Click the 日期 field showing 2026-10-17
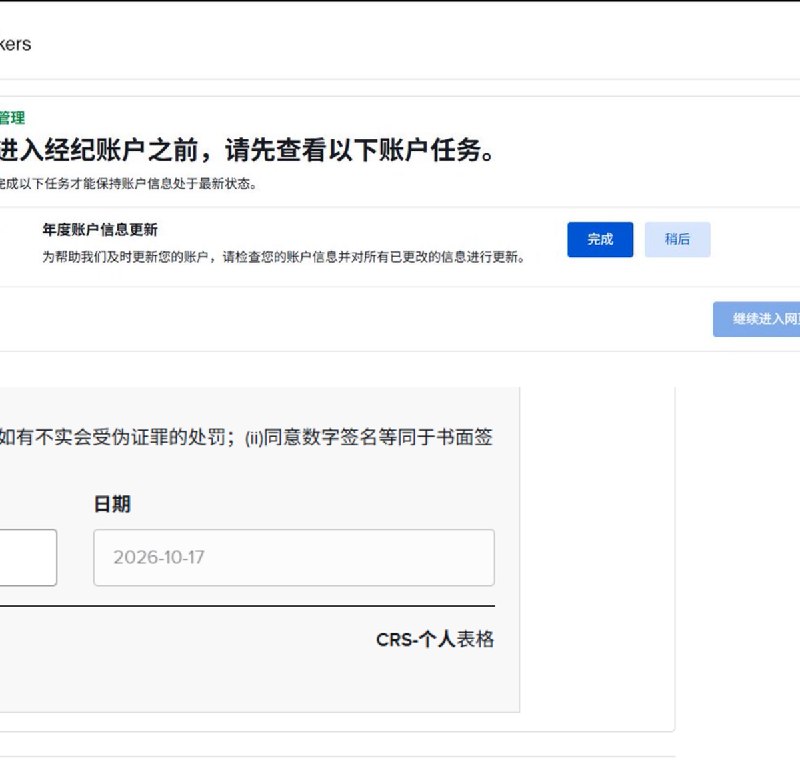 click(x=294, y=557)
